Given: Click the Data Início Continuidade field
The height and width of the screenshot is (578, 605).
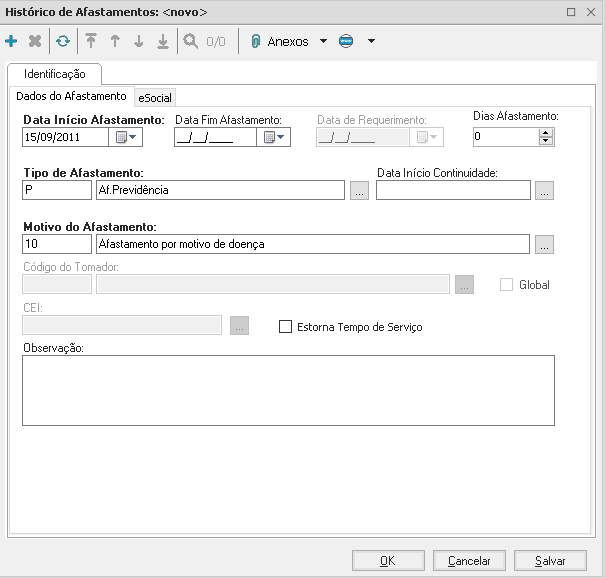Looking at the screenshot, I should click(x=453, y=190).
